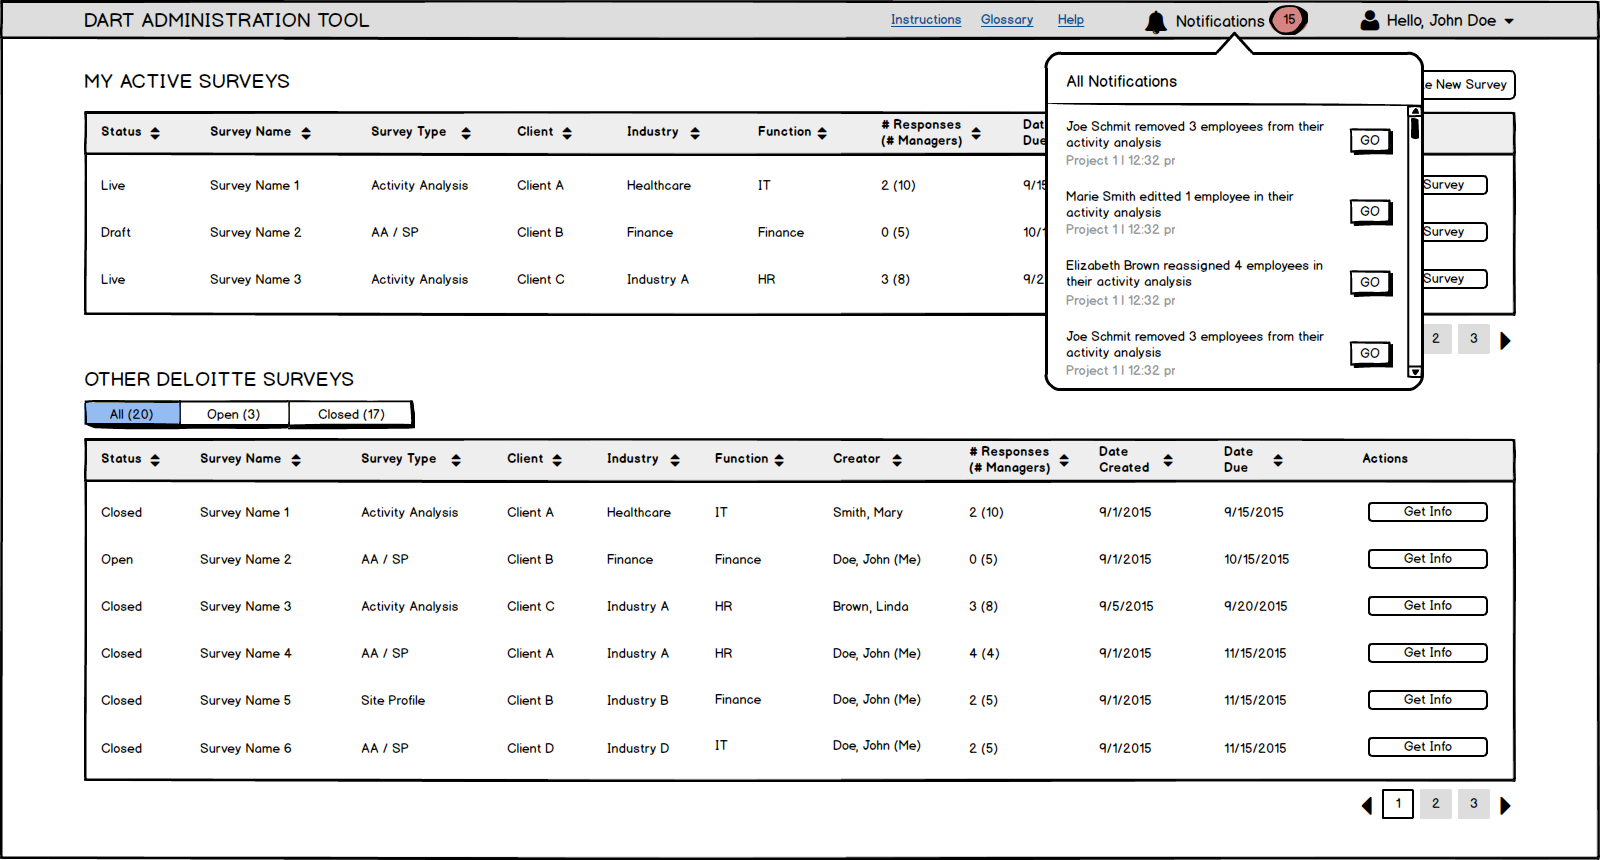Sort Other Deloitte Surveys by Date Due
The width and height of the screenshot is (1600, 860).
pos(1278,460)
